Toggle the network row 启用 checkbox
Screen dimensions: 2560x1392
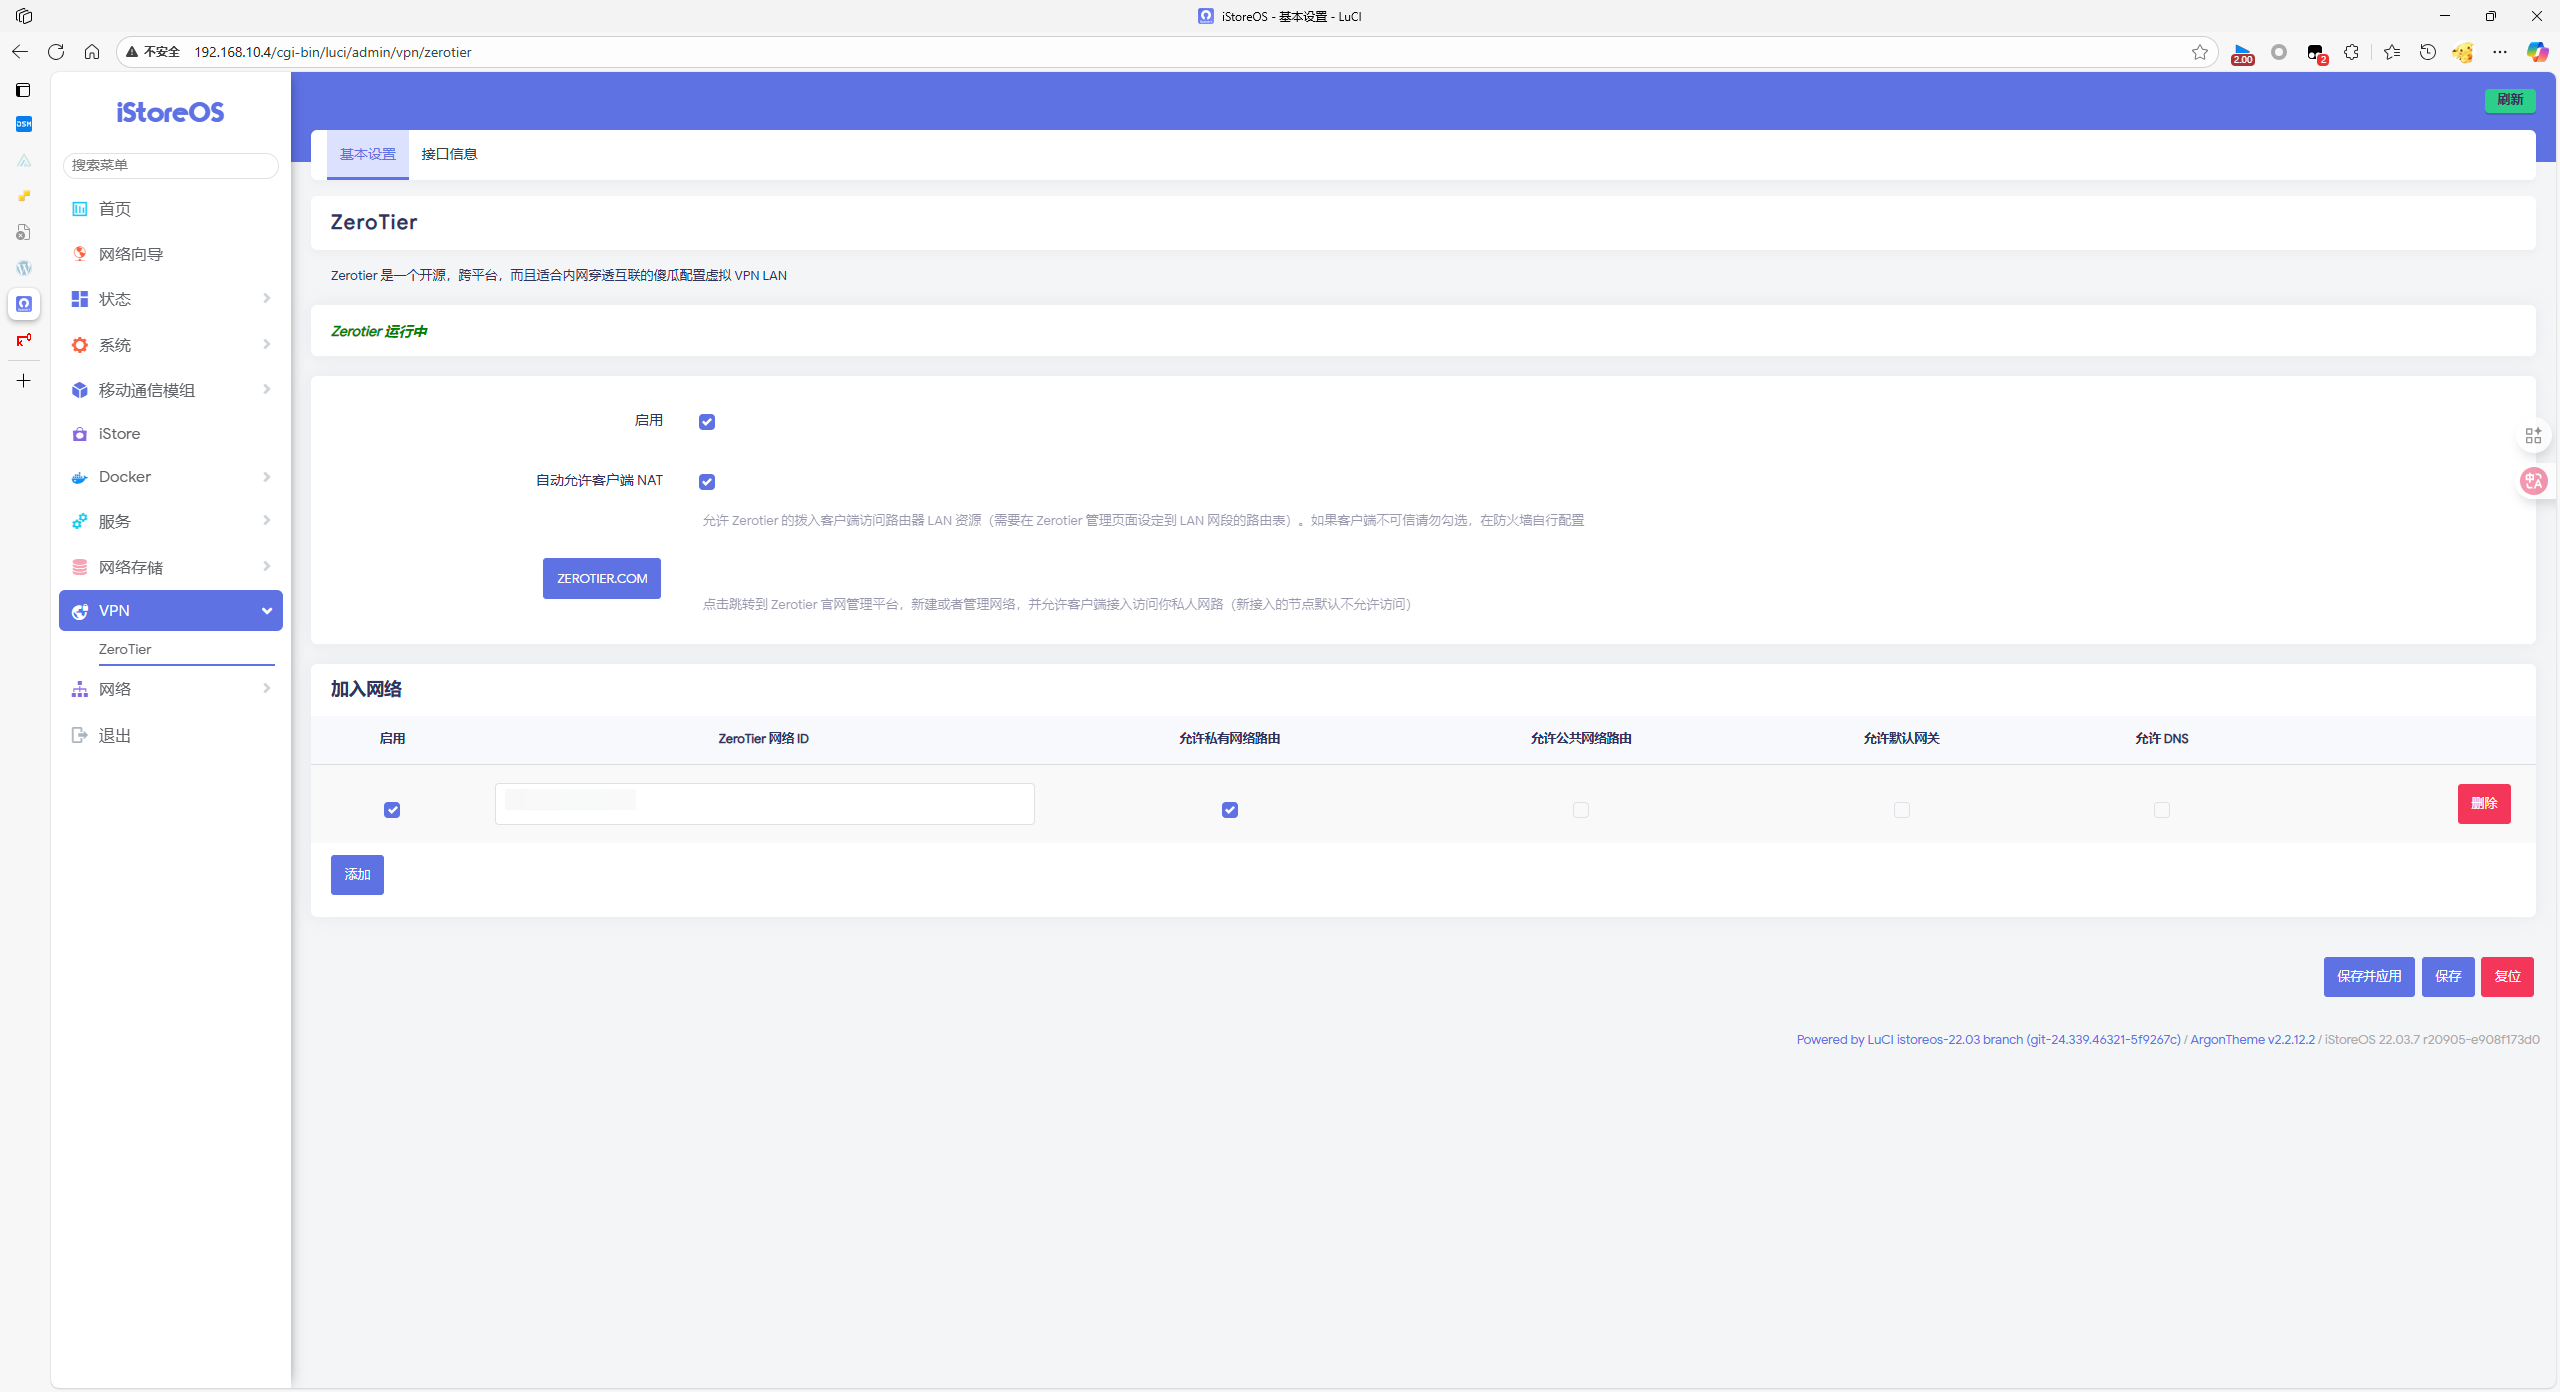tap(392, 810)
